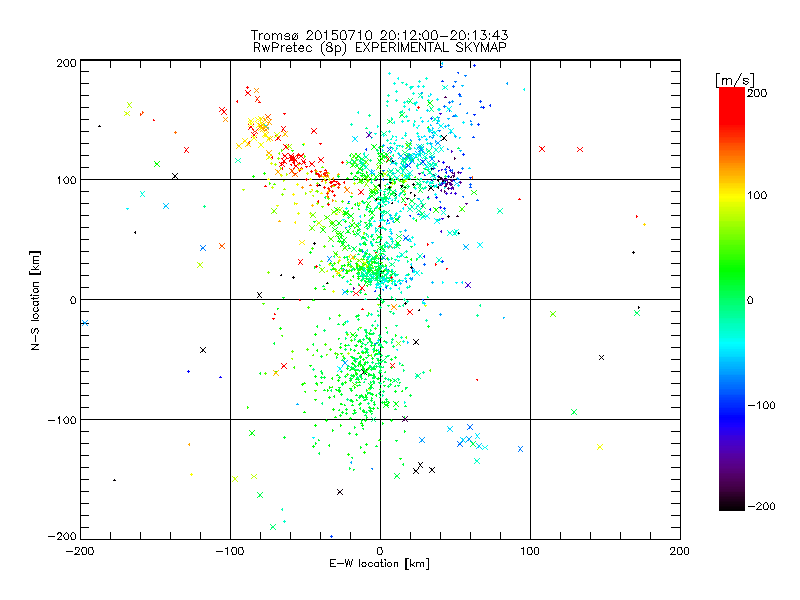The height and width of the screenshot is (600, 800).
Task: Click the '-200' tick label on N-S axis
Action: 62,536
